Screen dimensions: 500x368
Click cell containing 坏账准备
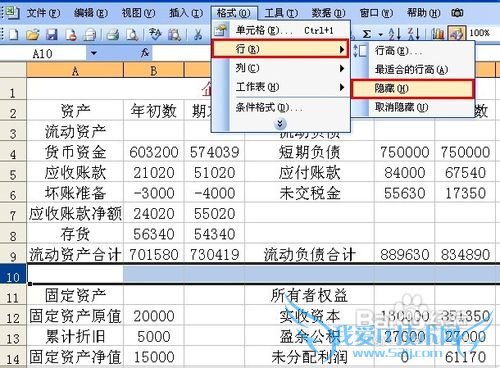pyautogui.click(x=75, y=193)
